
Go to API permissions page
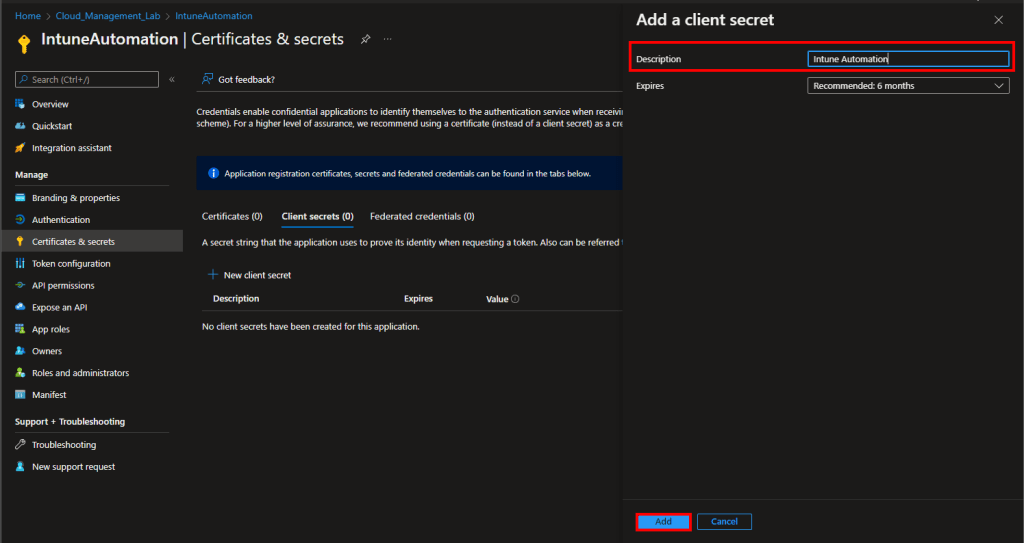pos(63,285)
